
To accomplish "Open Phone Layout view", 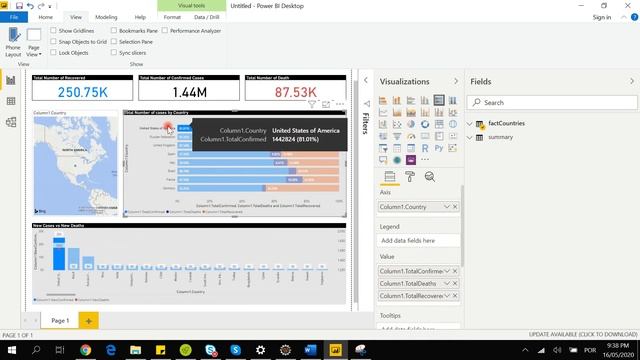I will (x=13, y=42).
